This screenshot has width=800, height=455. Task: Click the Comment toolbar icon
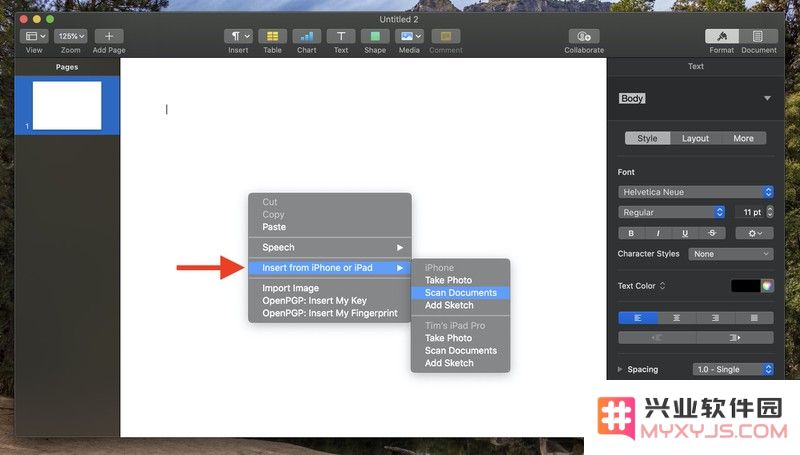click(x=446, y=36)
